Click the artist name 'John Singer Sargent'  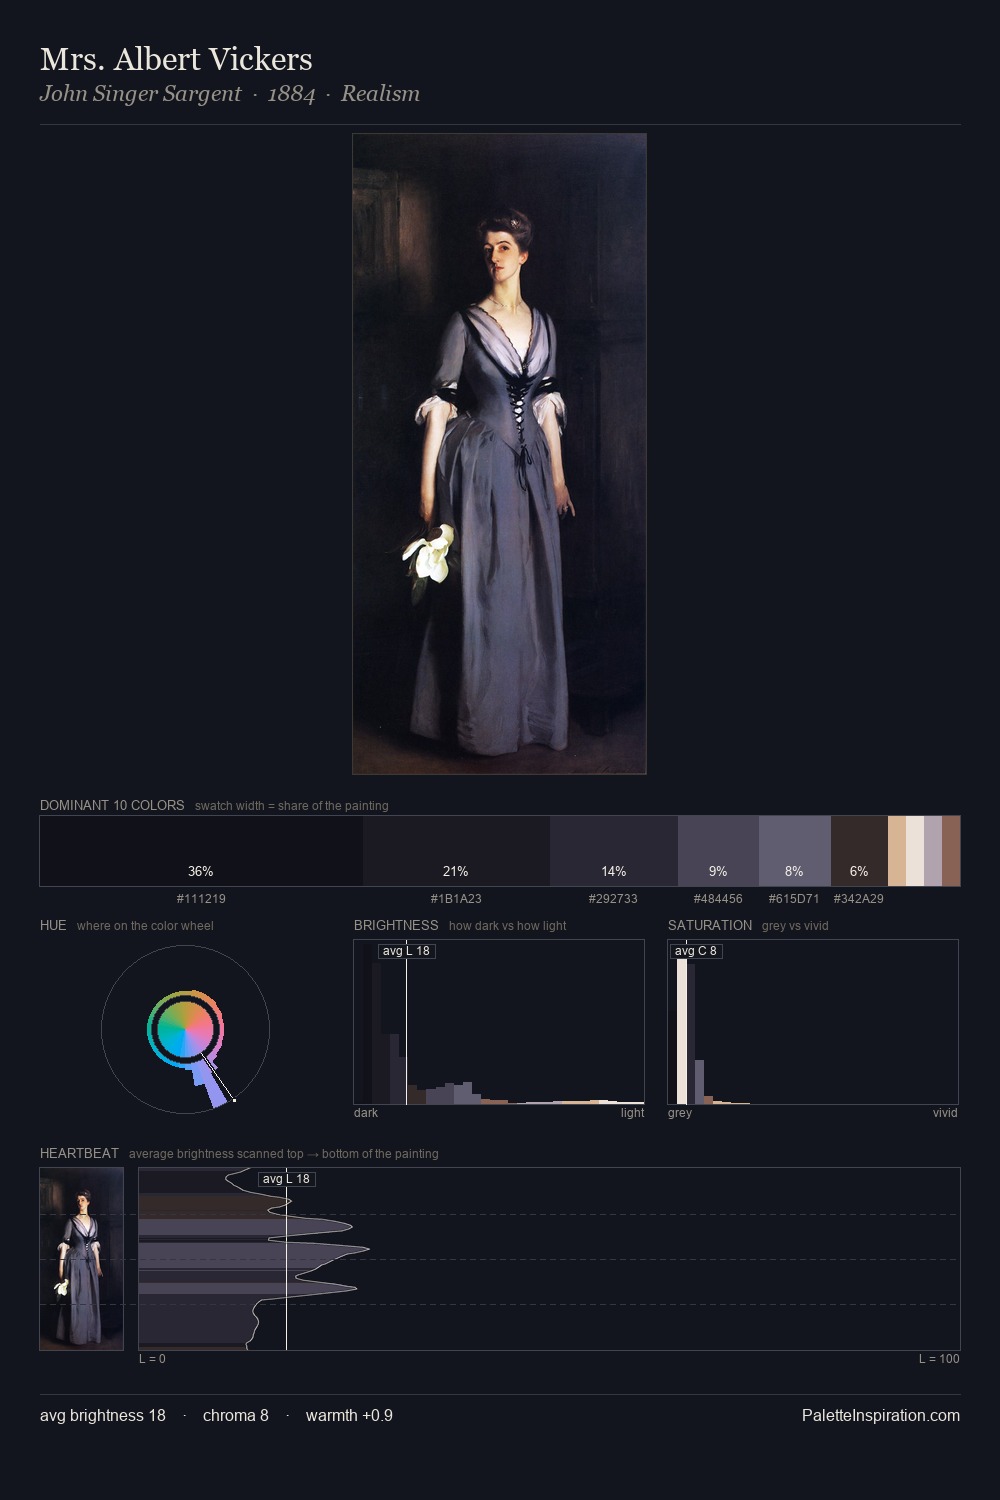point(140,94)
